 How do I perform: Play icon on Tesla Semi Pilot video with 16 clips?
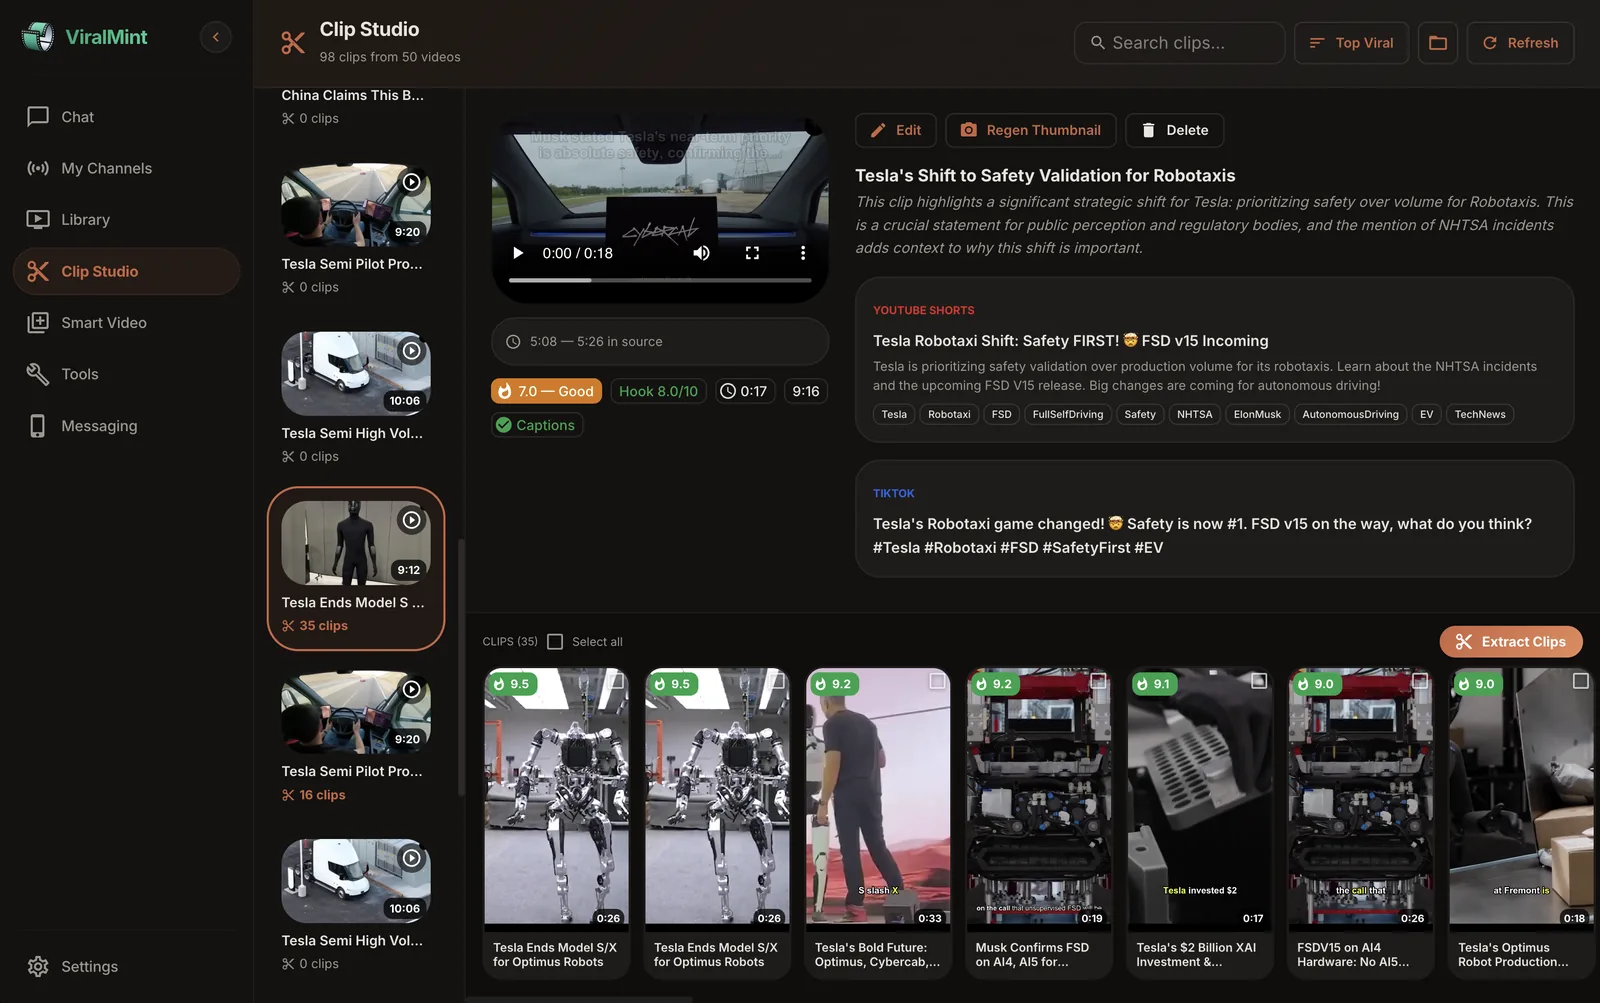point(411,689)
